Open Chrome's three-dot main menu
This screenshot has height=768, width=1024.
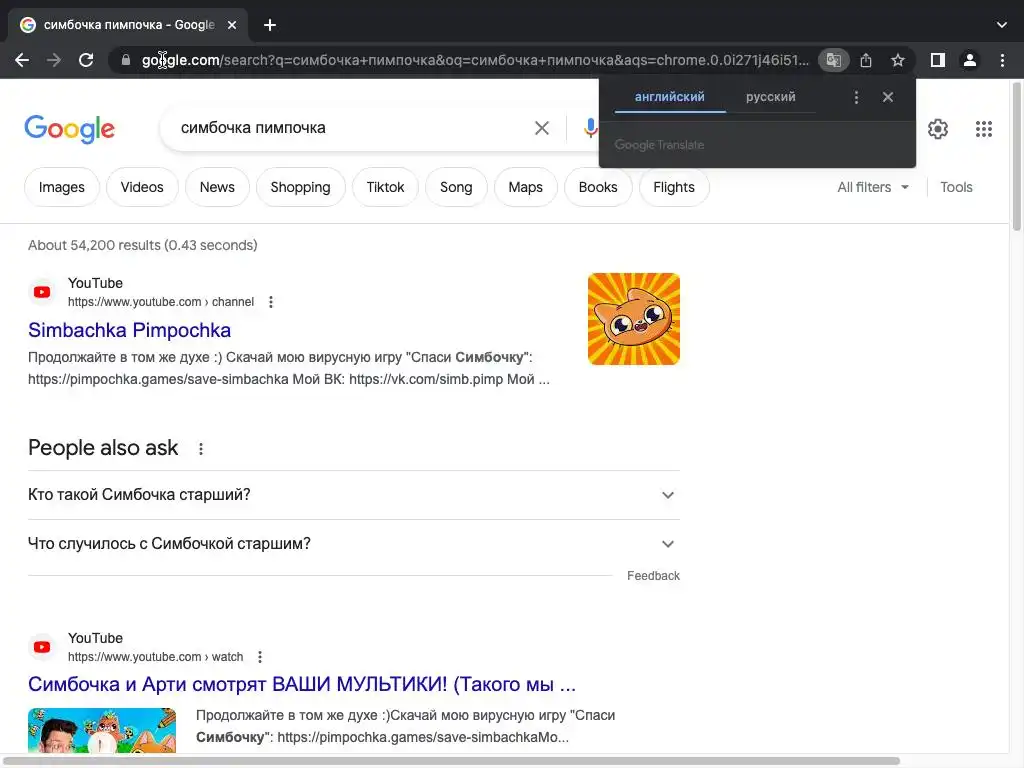point(1002,60)
